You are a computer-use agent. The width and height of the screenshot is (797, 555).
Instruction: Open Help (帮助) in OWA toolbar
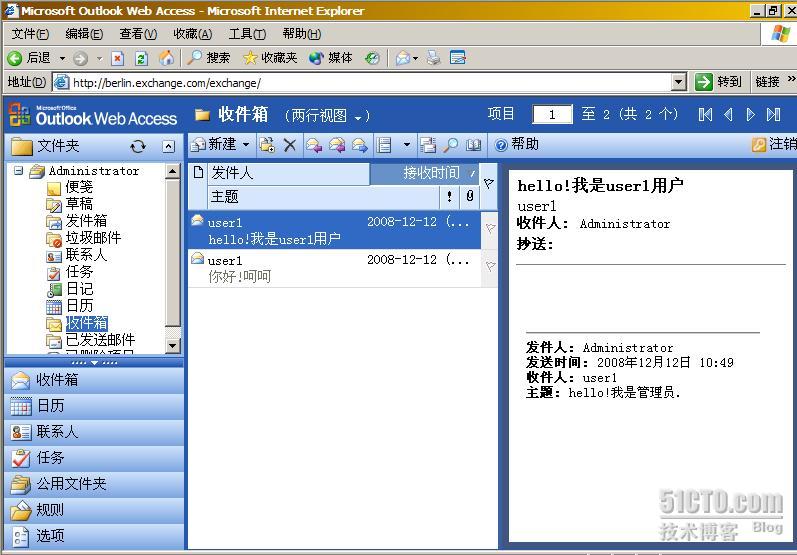[516, 145]
